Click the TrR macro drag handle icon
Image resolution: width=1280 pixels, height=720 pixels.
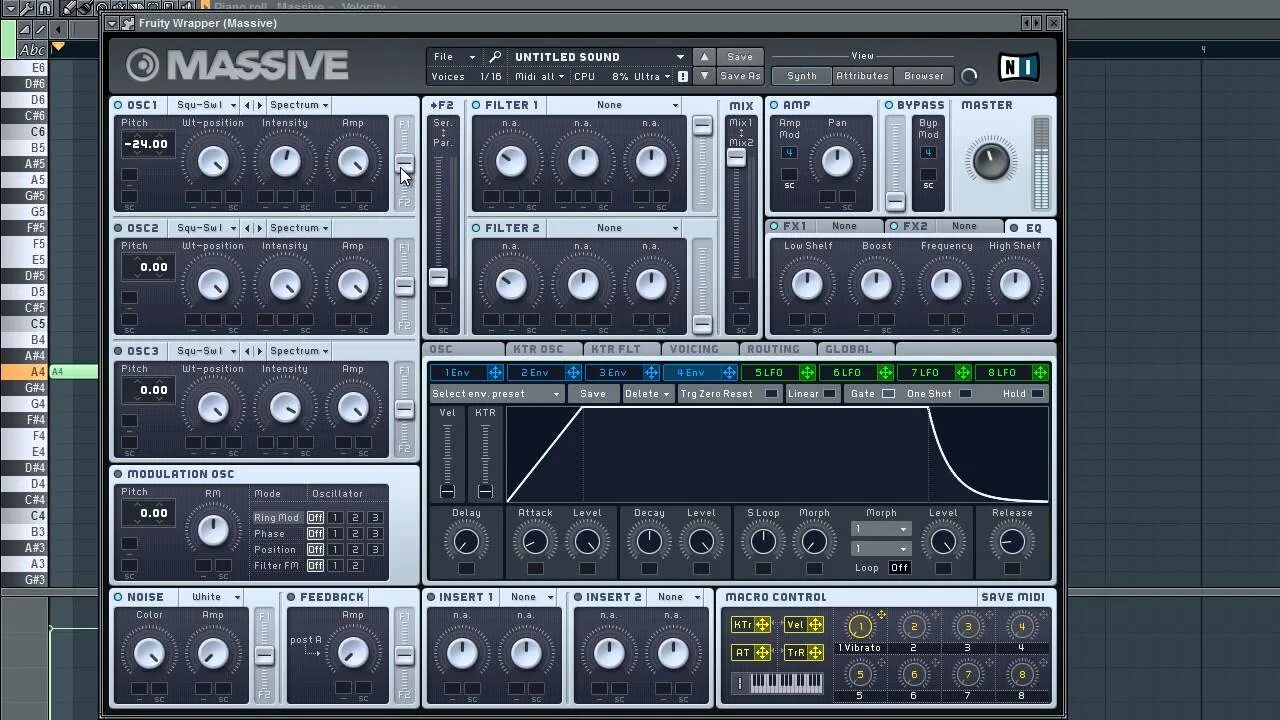(x=816, y=652)
